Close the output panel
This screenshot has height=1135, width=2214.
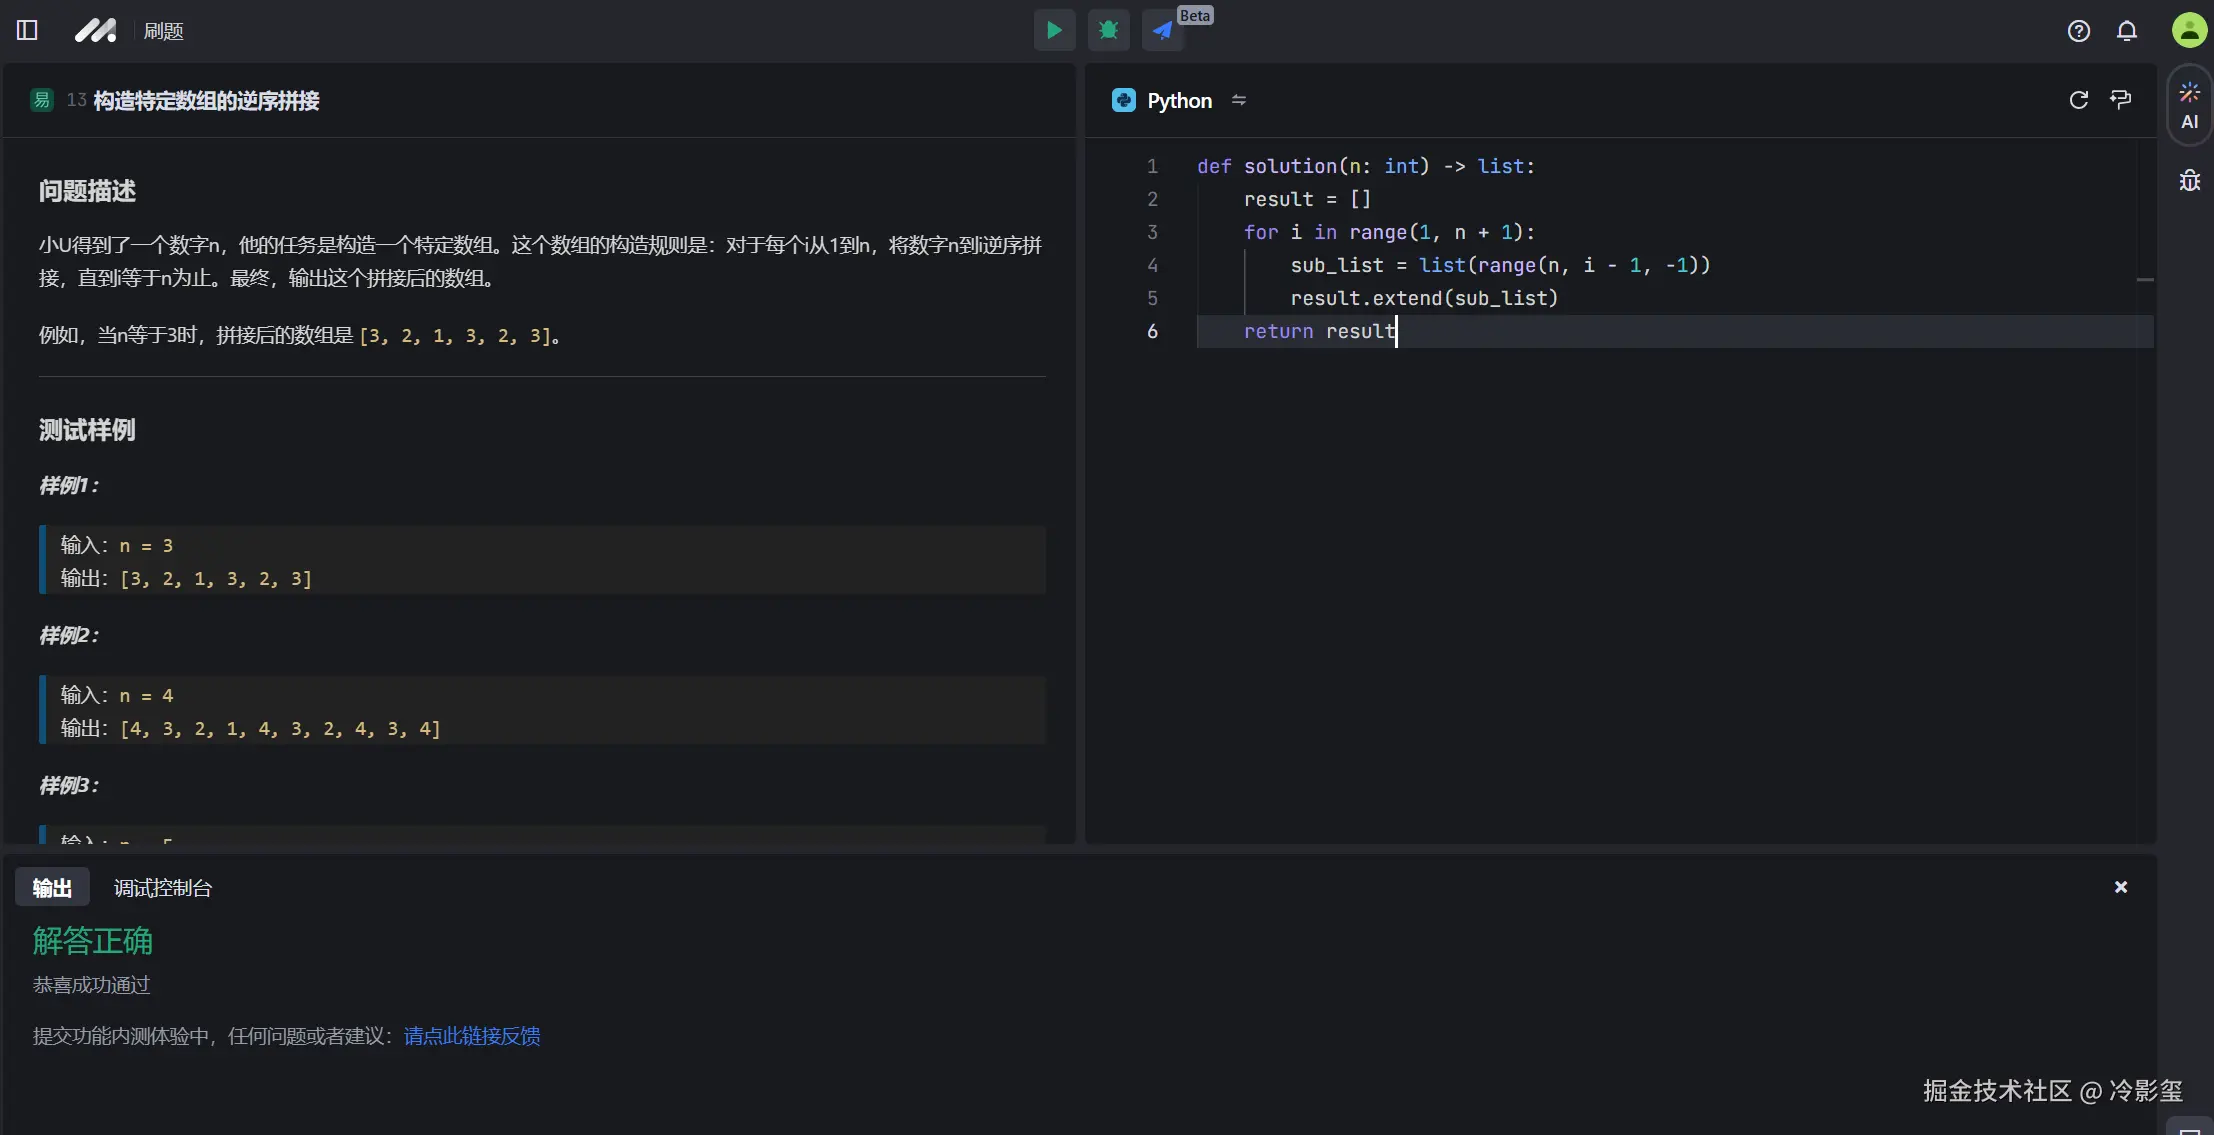coord(2120,887)
